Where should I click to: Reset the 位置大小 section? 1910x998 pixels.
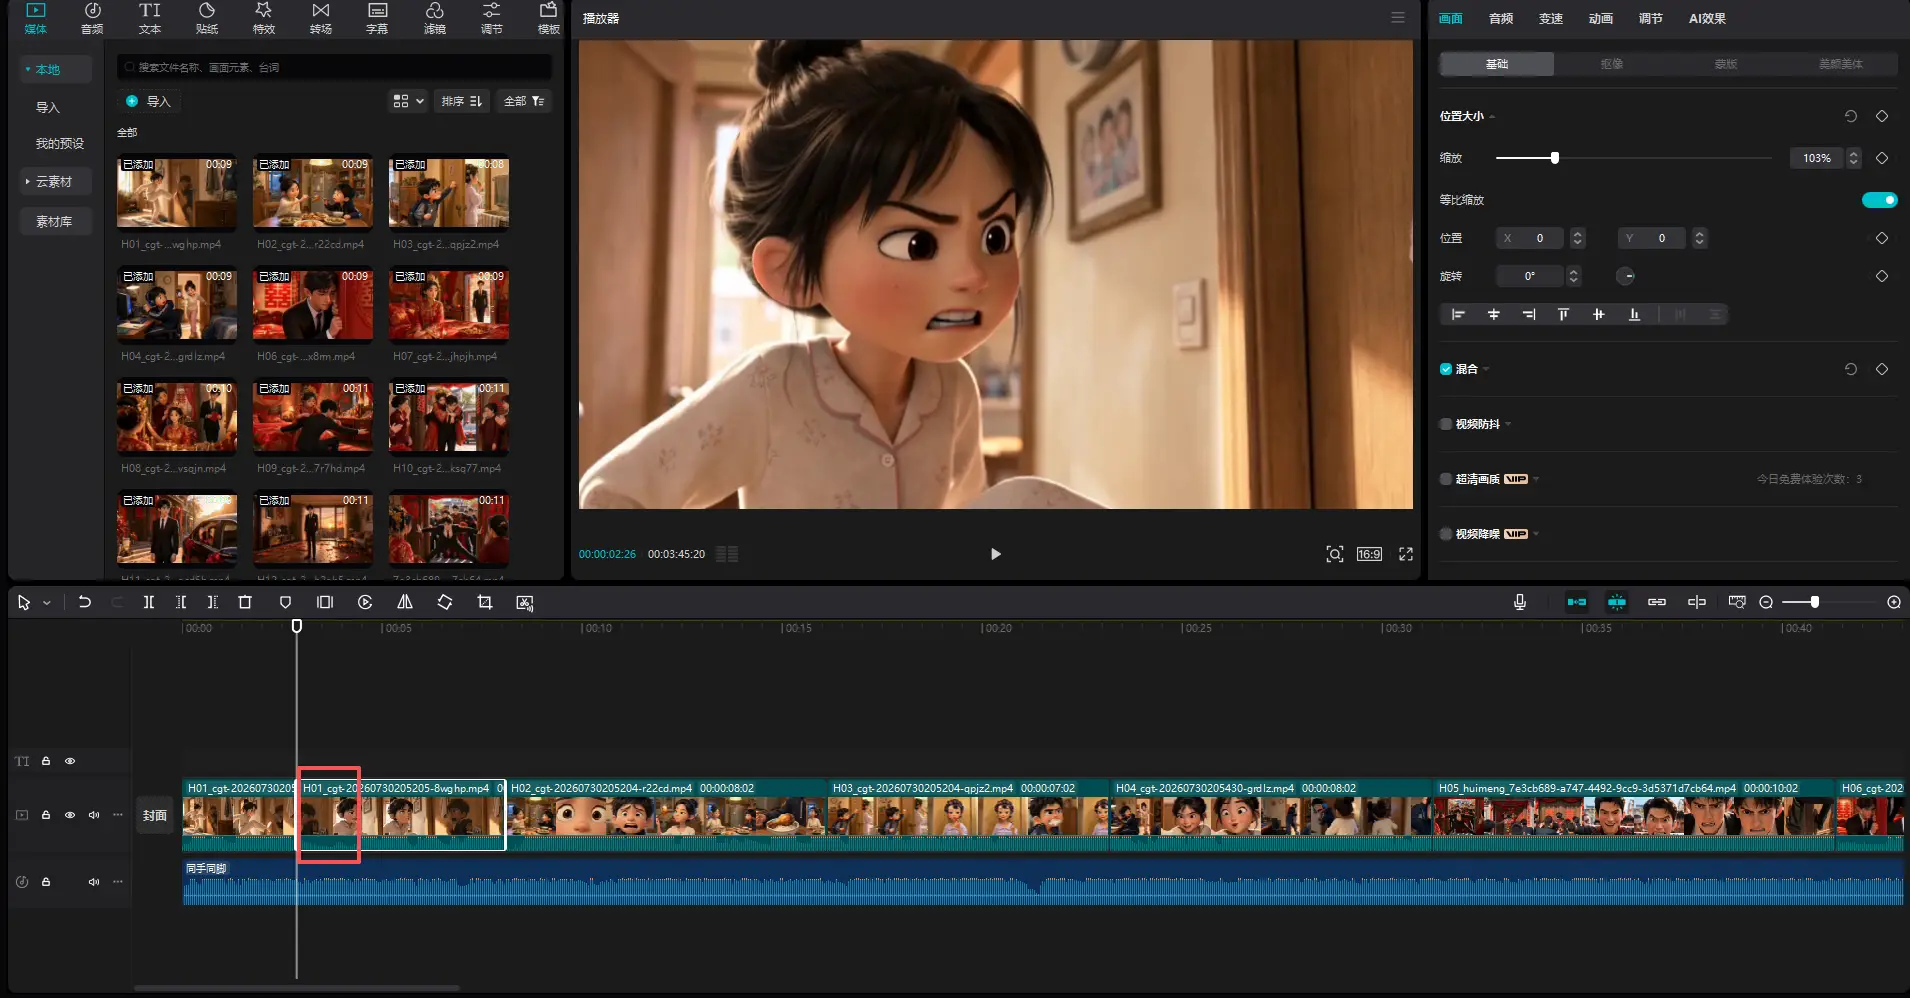point(1851,116)
